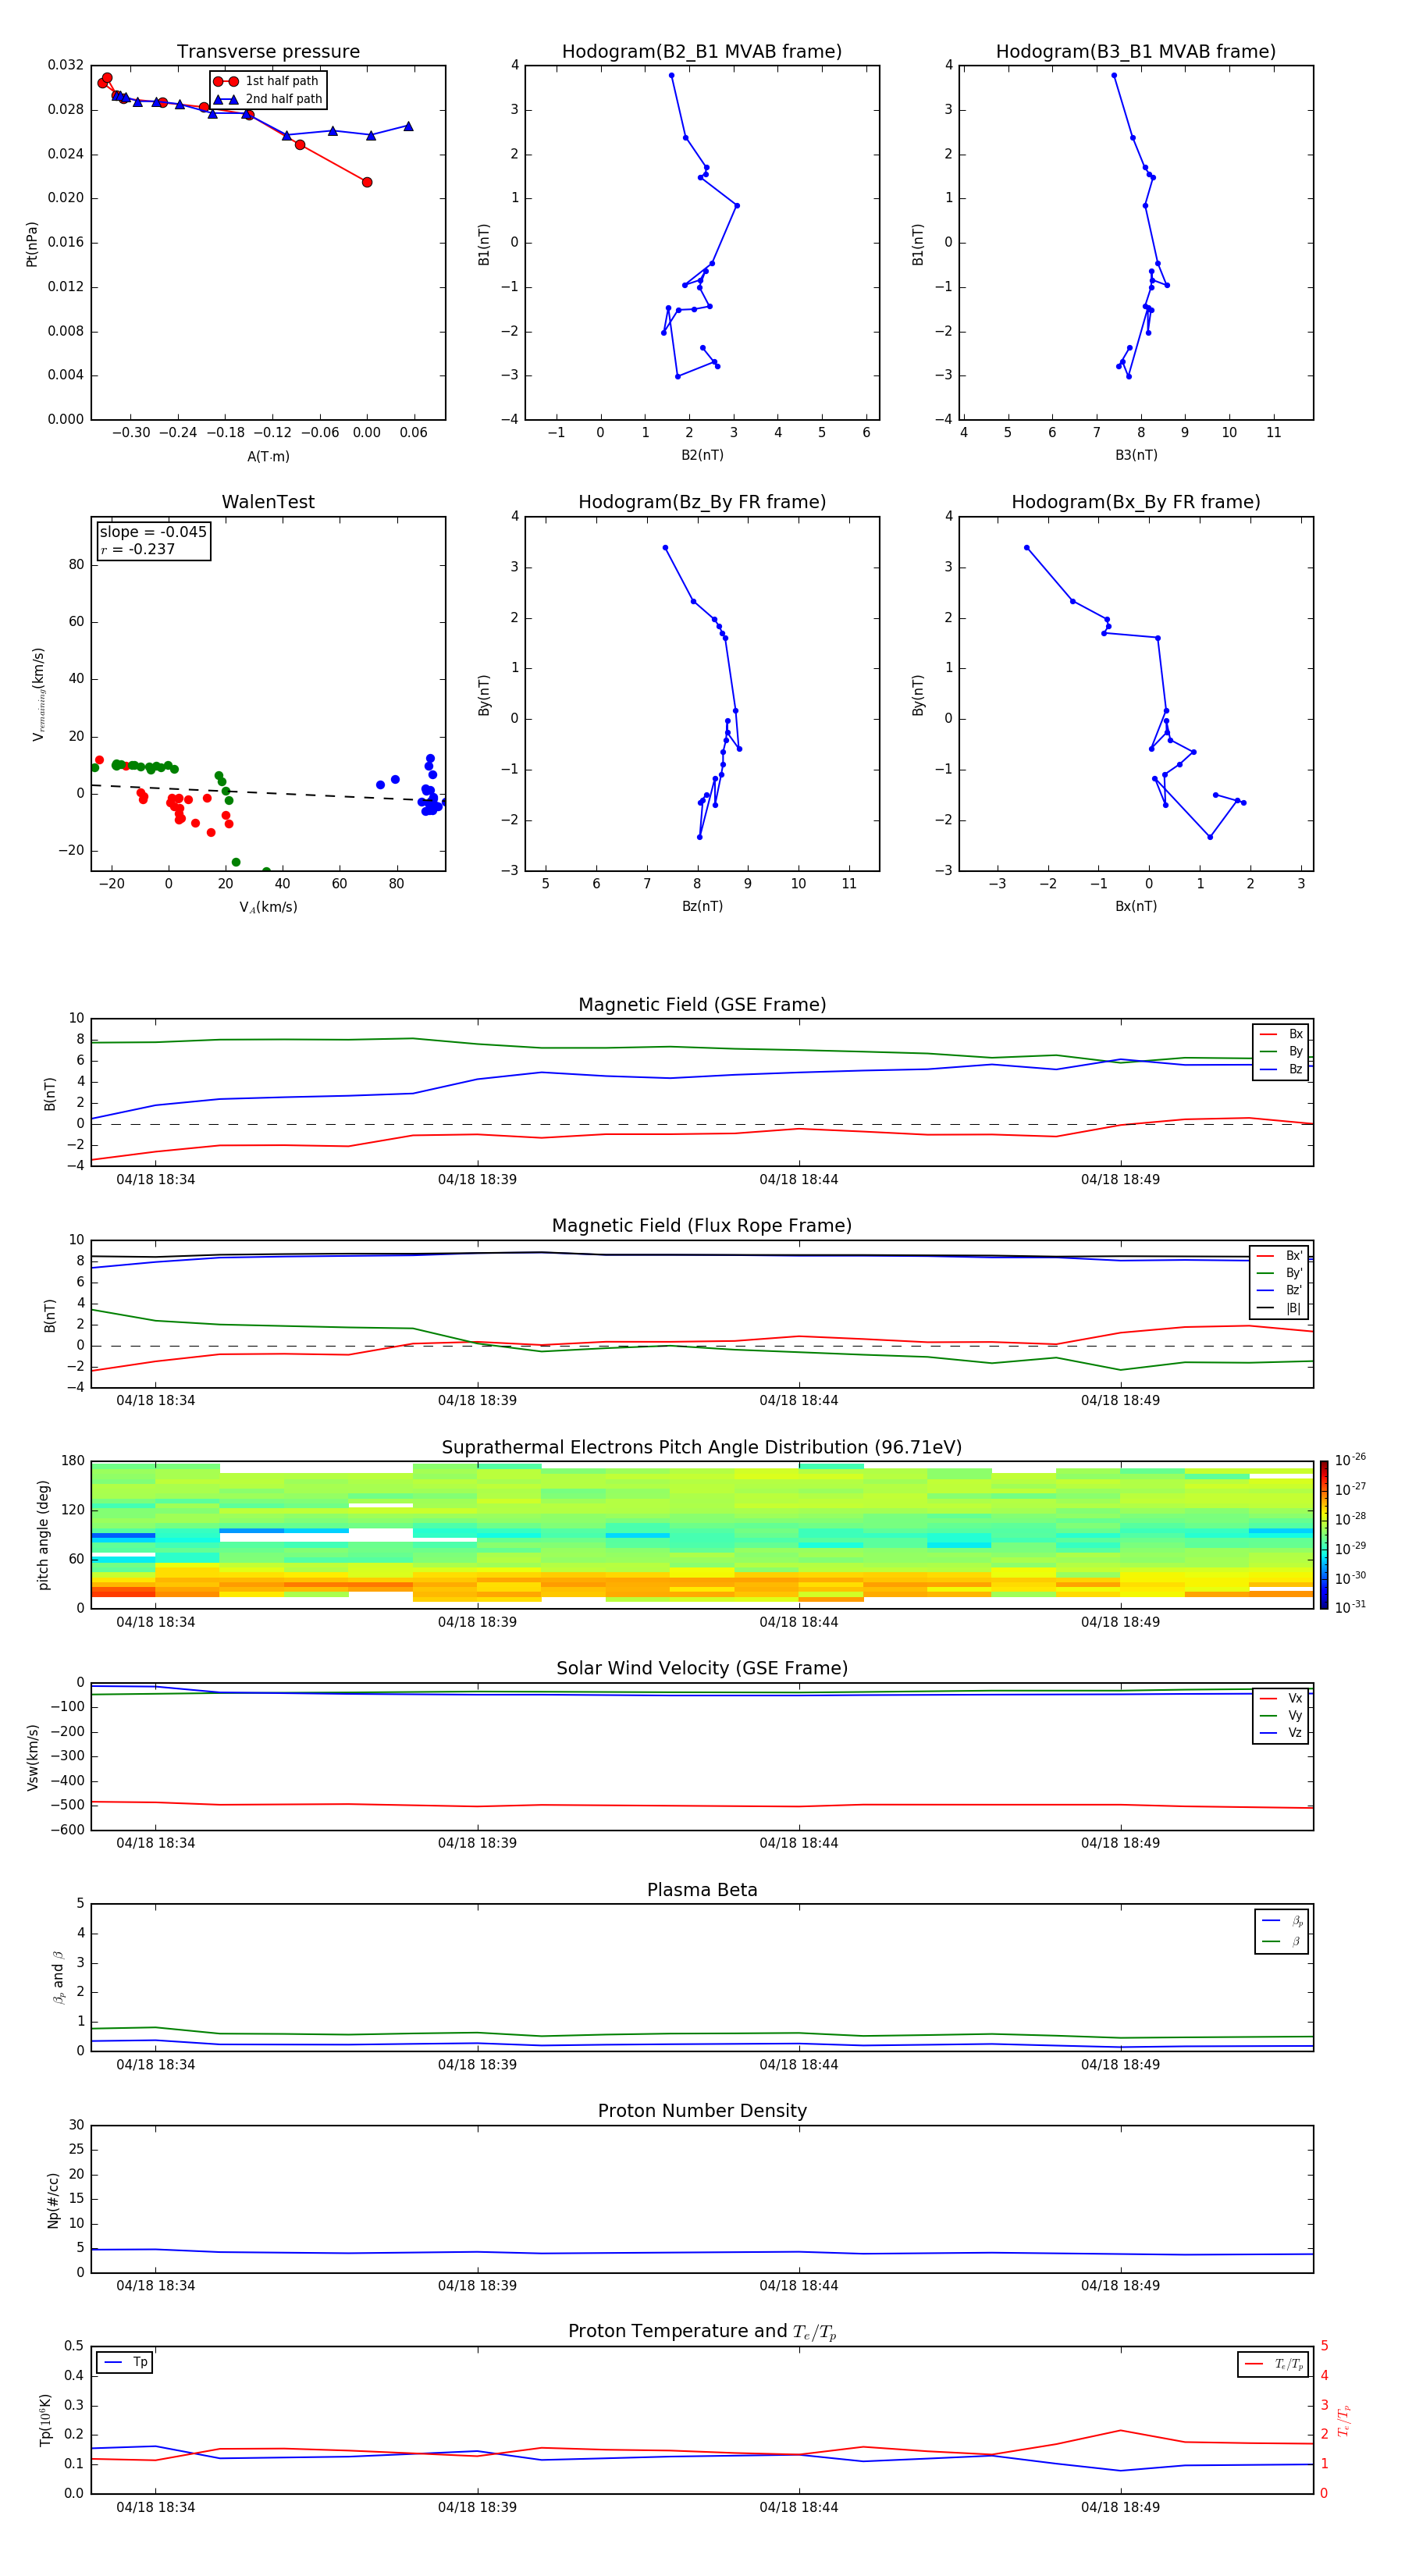Click the Proton Number Density title
Viewport: 1405px width, 2576px height.
701,2111
